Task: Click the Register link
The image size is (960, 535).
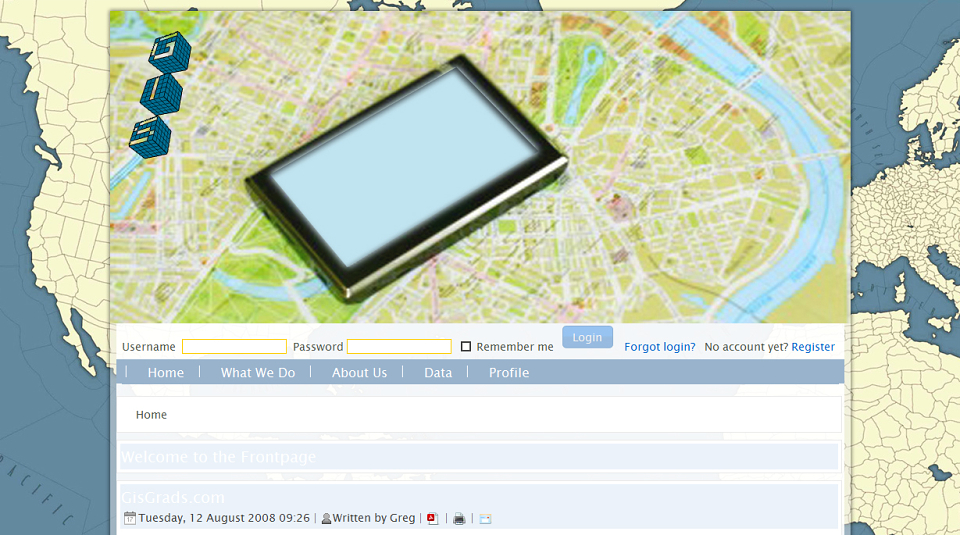Action: [x=812, y=347]
